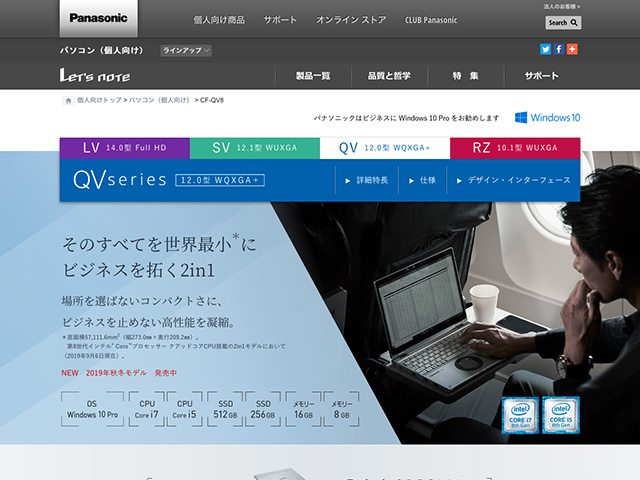
Task: Click the CF-QV8 breadcrumb text
Action: click(212, 100)
